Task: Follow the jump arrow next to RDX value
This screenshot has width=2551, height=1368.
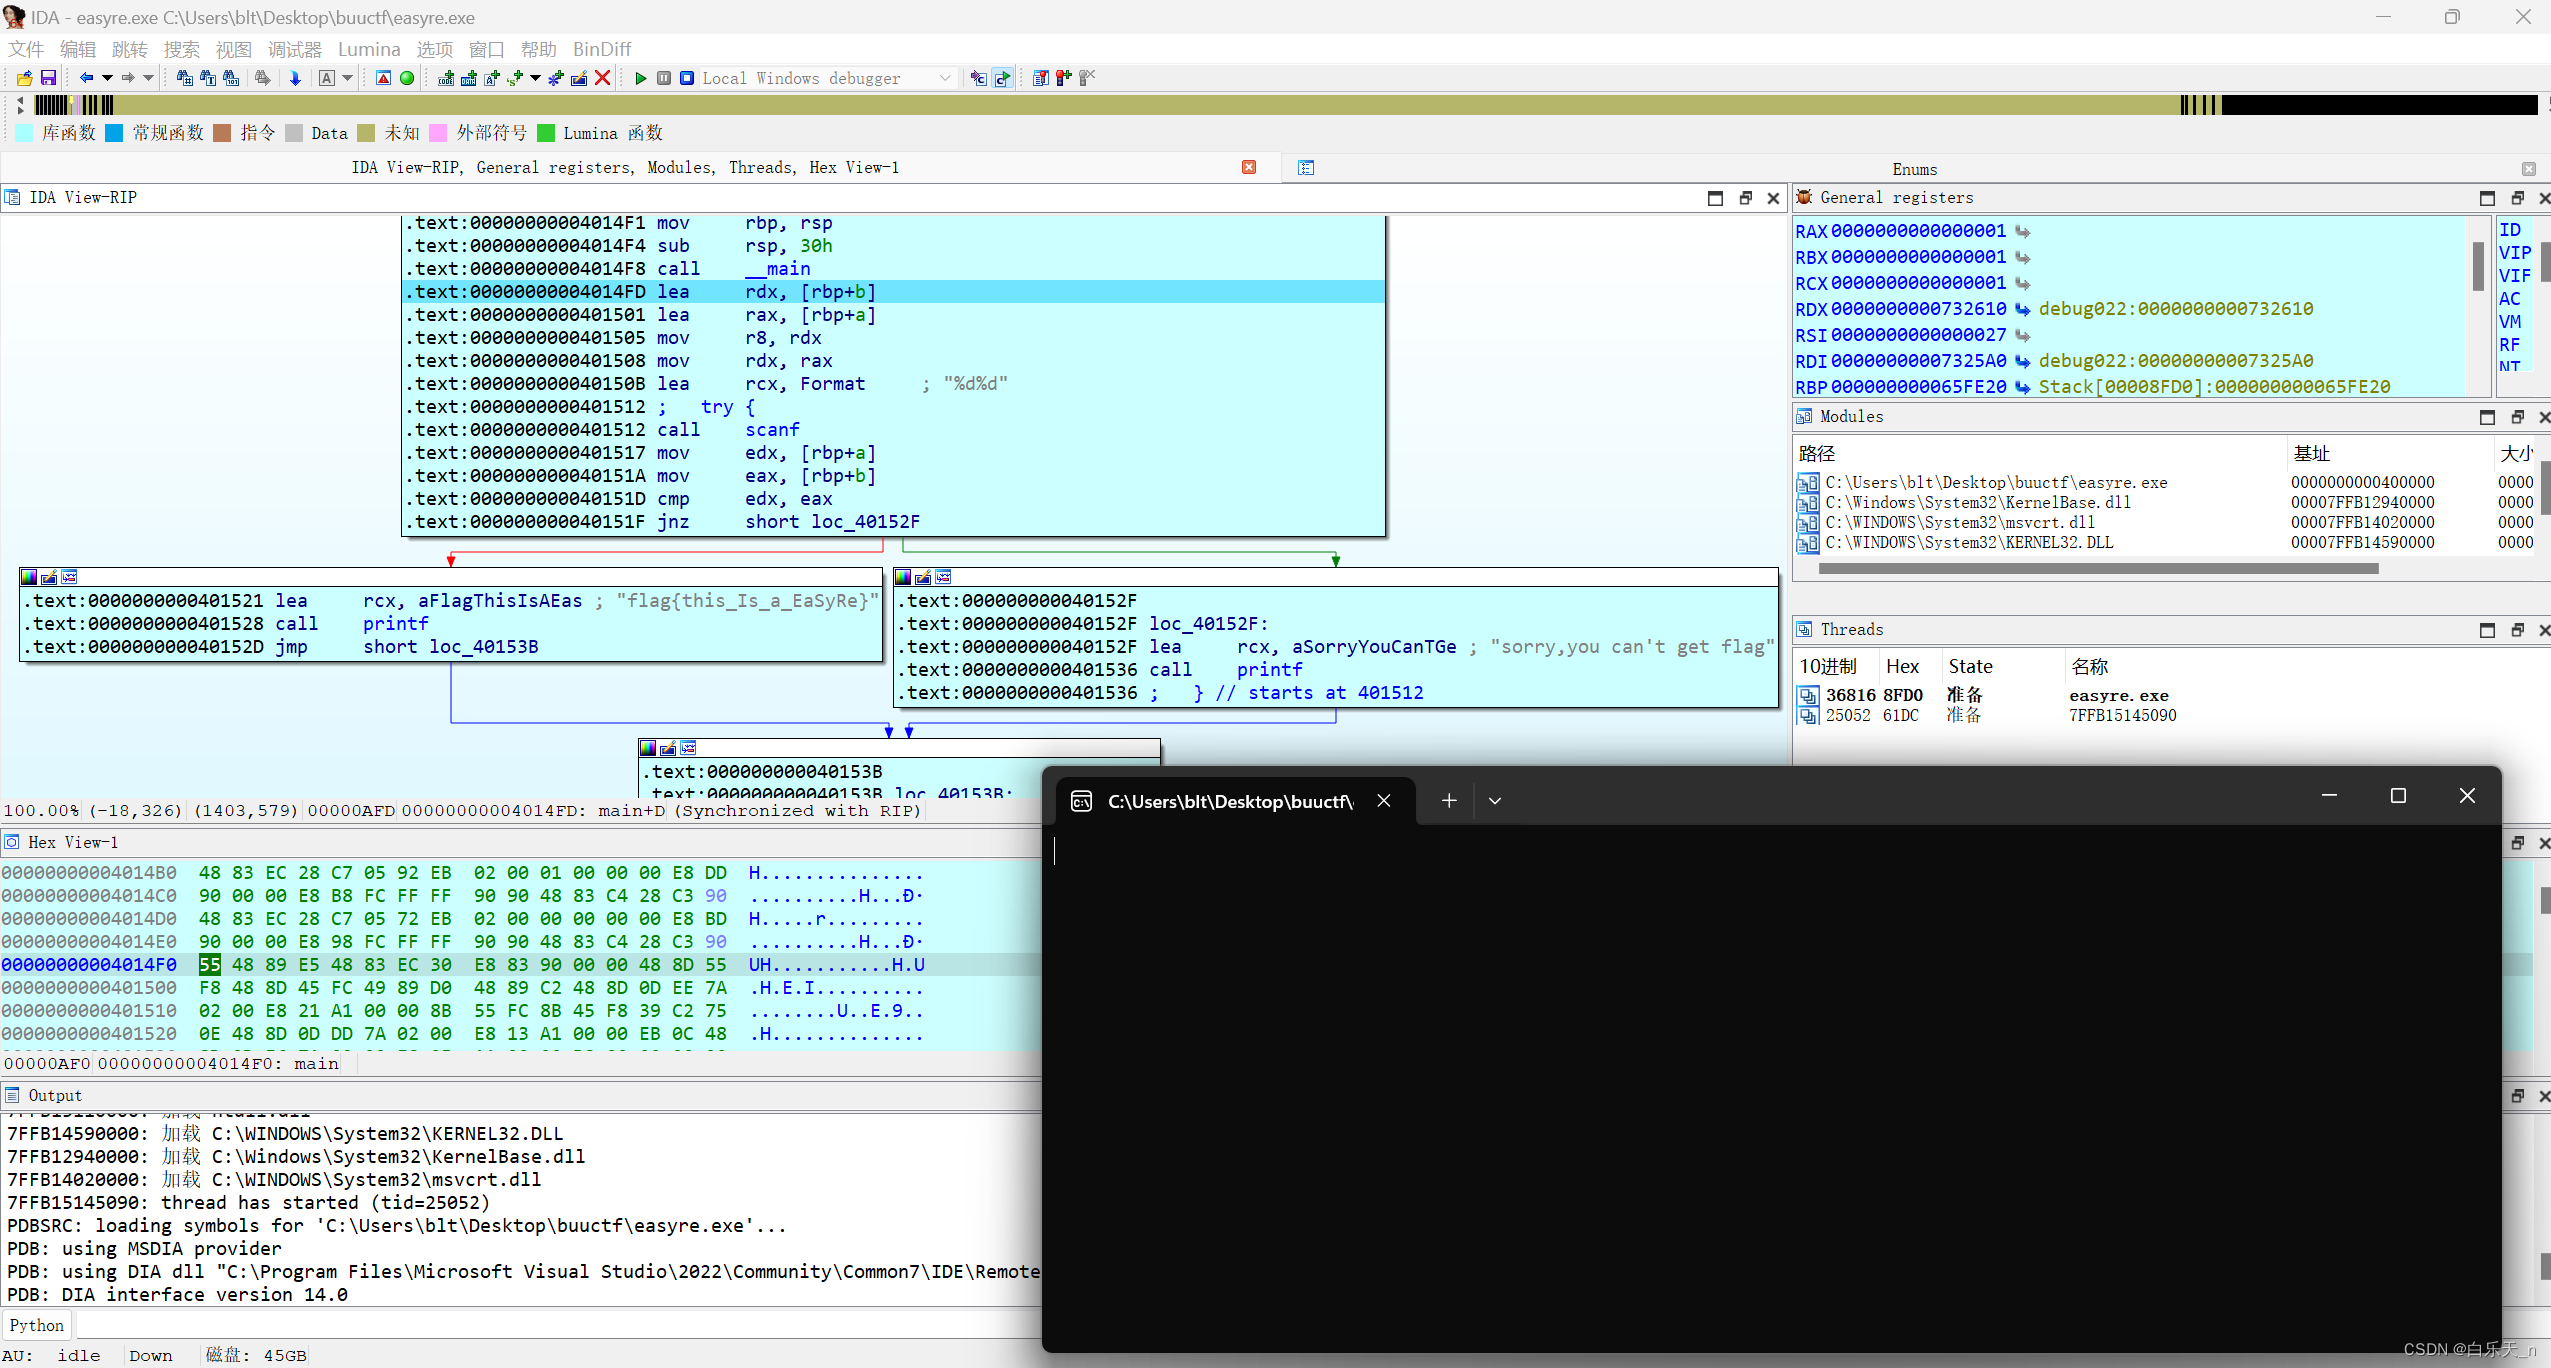Action: [x=2022, y=309]
